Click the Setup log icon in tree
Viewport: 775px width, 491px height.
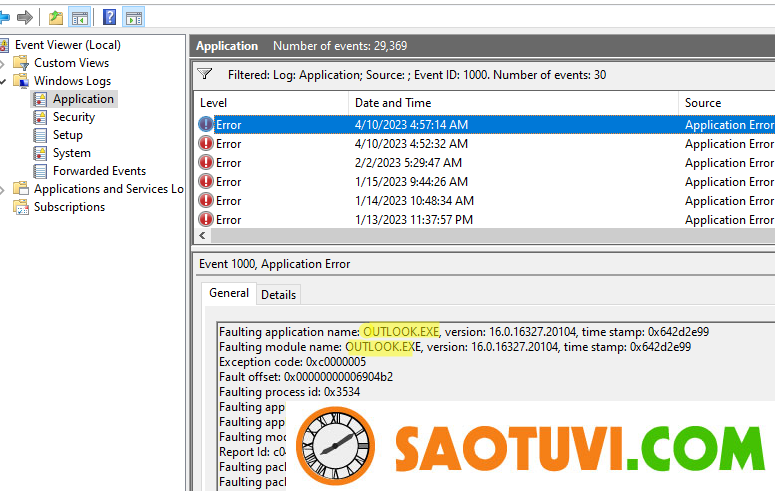click(x=40, y=135)
